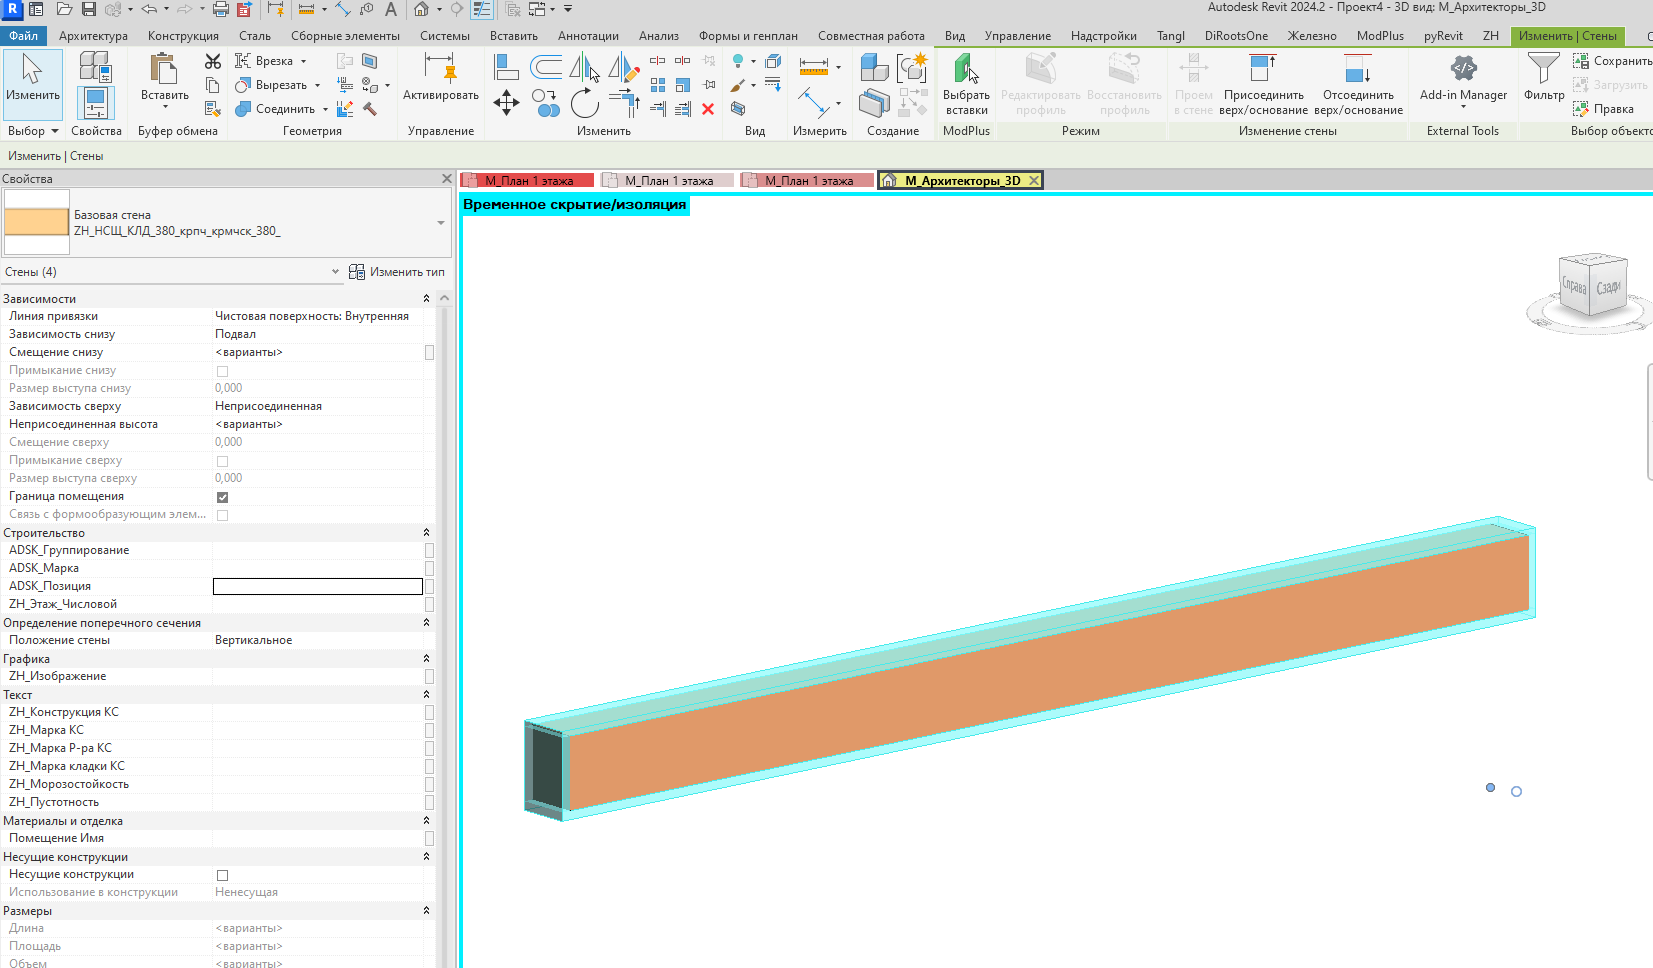This screenshot has height=968, width=1653.
Task: Click Присоединить верх/основание icon
Action: (1263, 84)
